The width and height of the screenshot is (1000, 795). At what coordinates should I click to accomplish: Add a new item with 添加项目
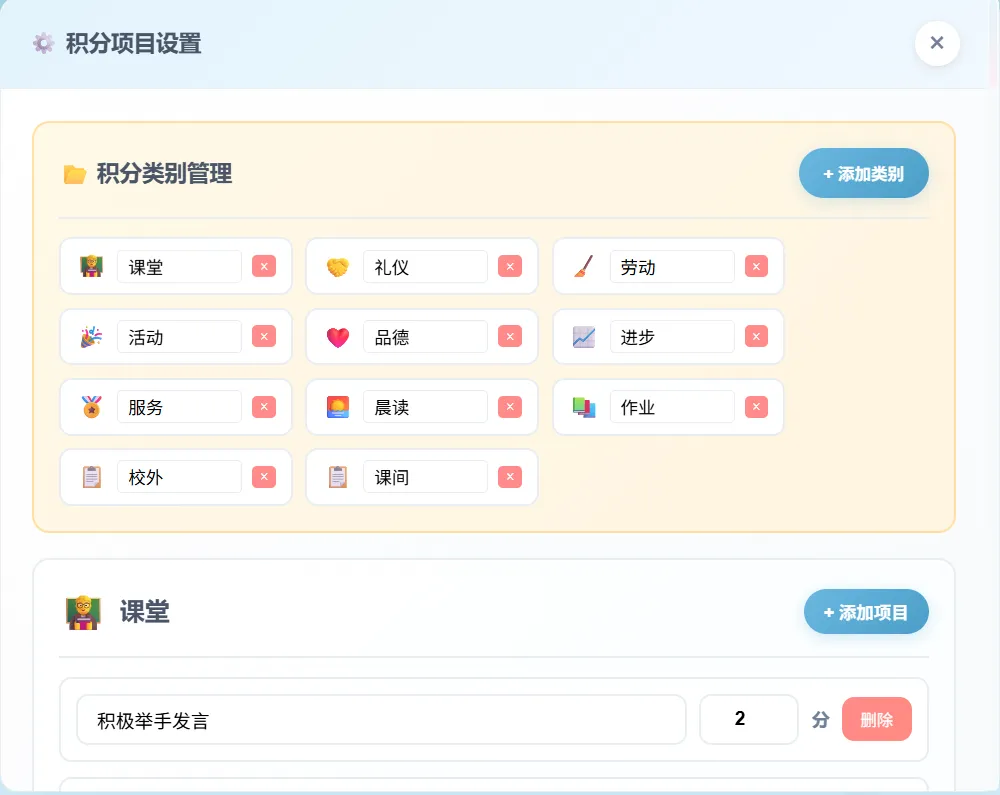pos(866,612)
